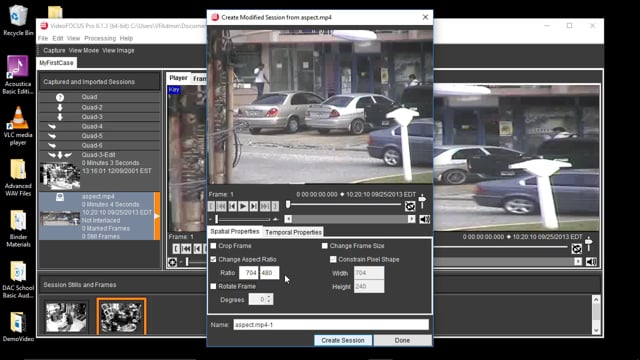Step forward one frame in the dialog player
640x360 pixels.
[x=253, y=206]
